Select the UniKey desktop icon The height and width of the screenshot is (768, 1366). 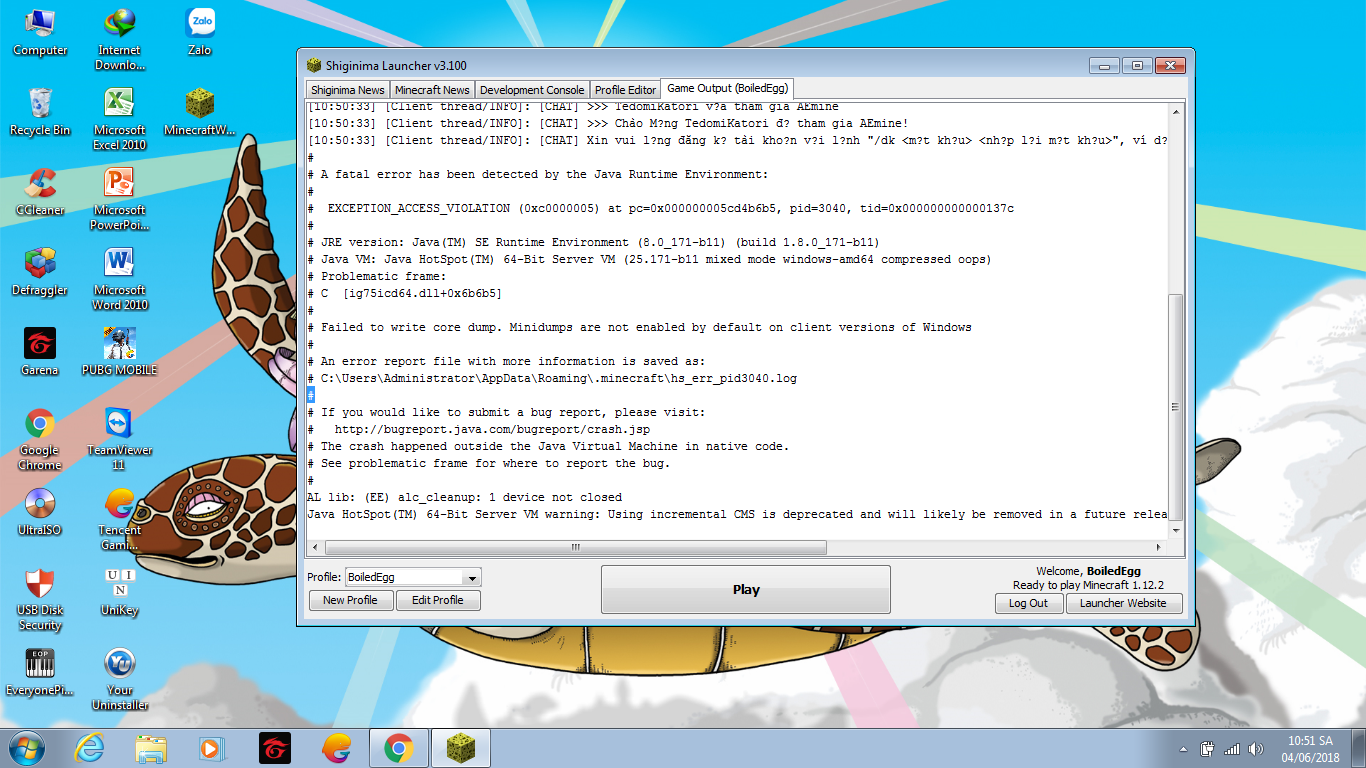point(120,592)
